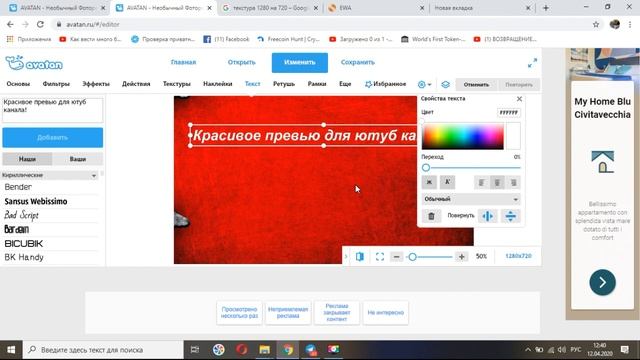Flip text horizontally icon
Image resolution: width=640 pixels, height=360 pixels.
pyautogui.click(x=488, y=216)
